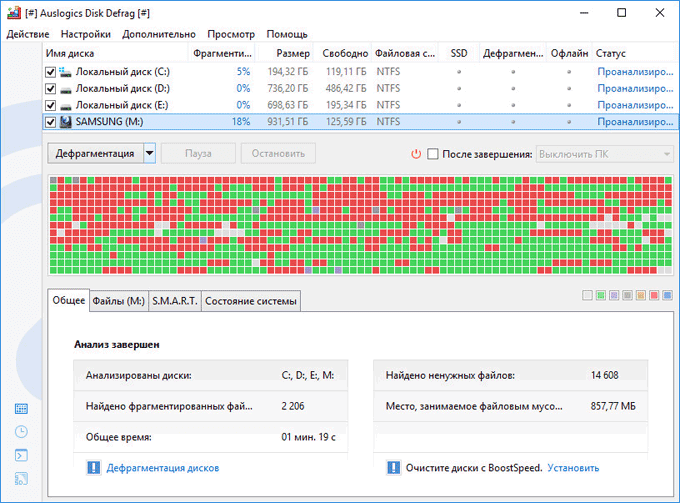Click the 931,51 ГБ size value
Viewport: 680px width, 503px height.
[x=288, y=122]
